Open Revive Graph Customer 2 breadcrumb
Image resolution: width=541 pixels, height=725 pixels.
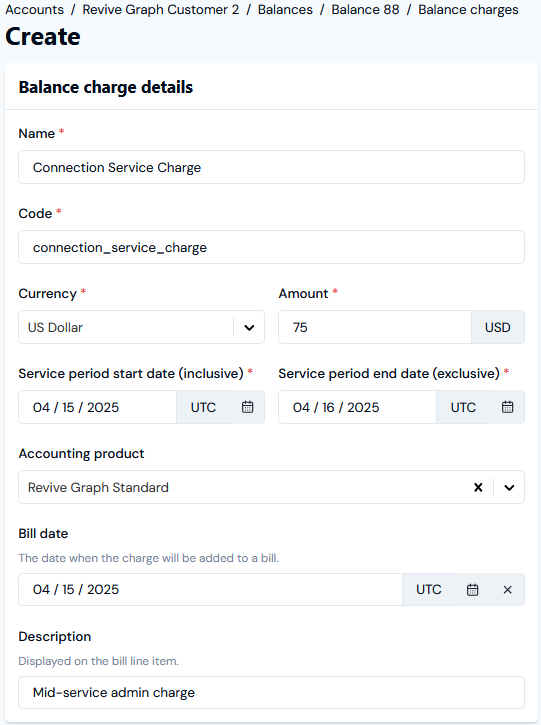pyautogui.click(x=160, y=9)
